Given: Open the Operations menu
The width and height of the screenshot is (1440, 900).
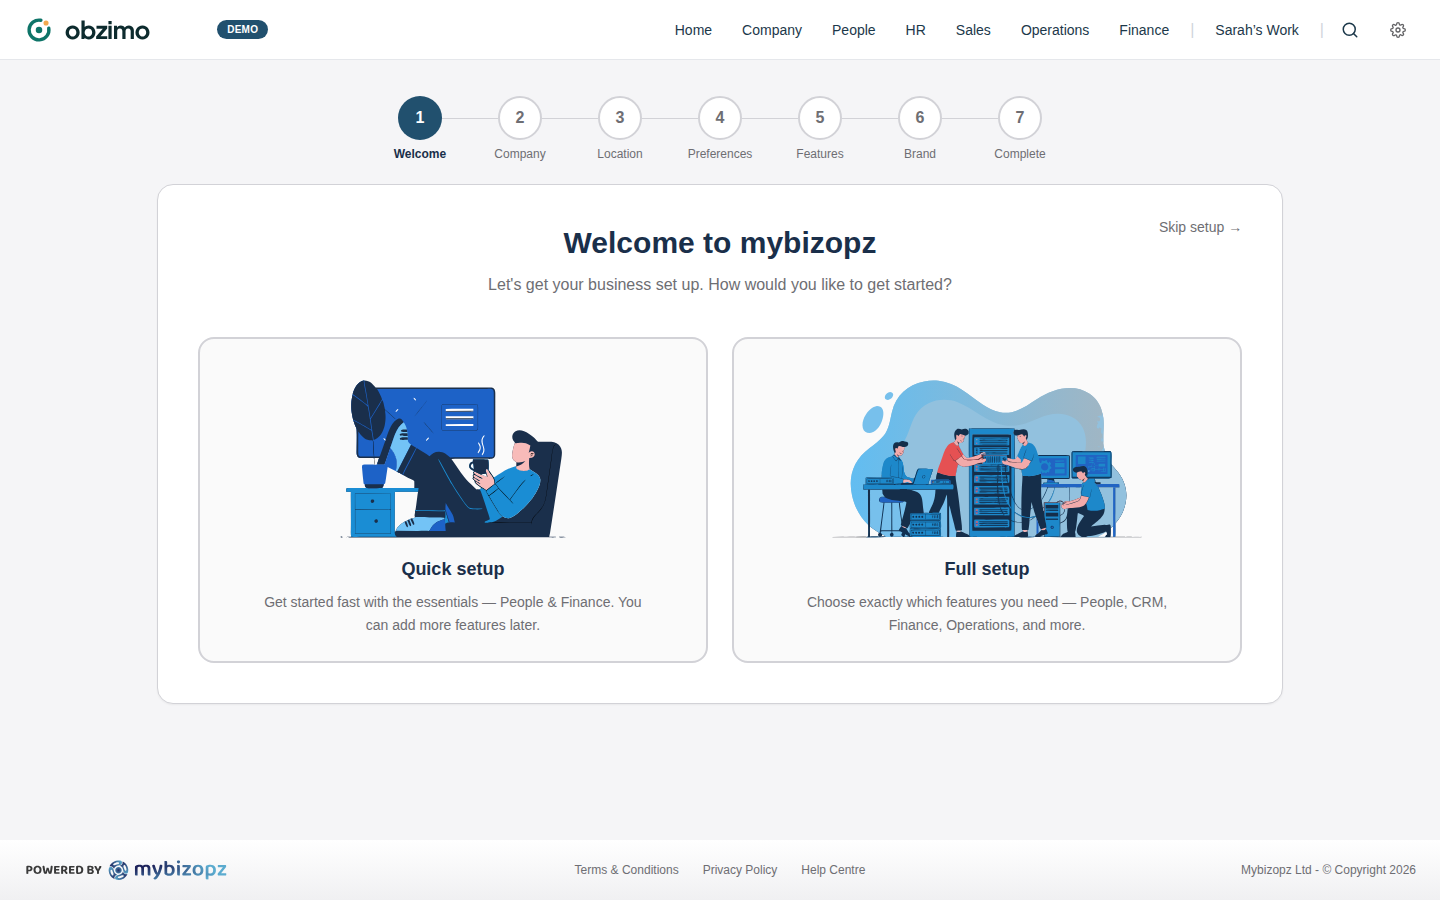Looking at the screenshot, I should tap(1055, 30).
